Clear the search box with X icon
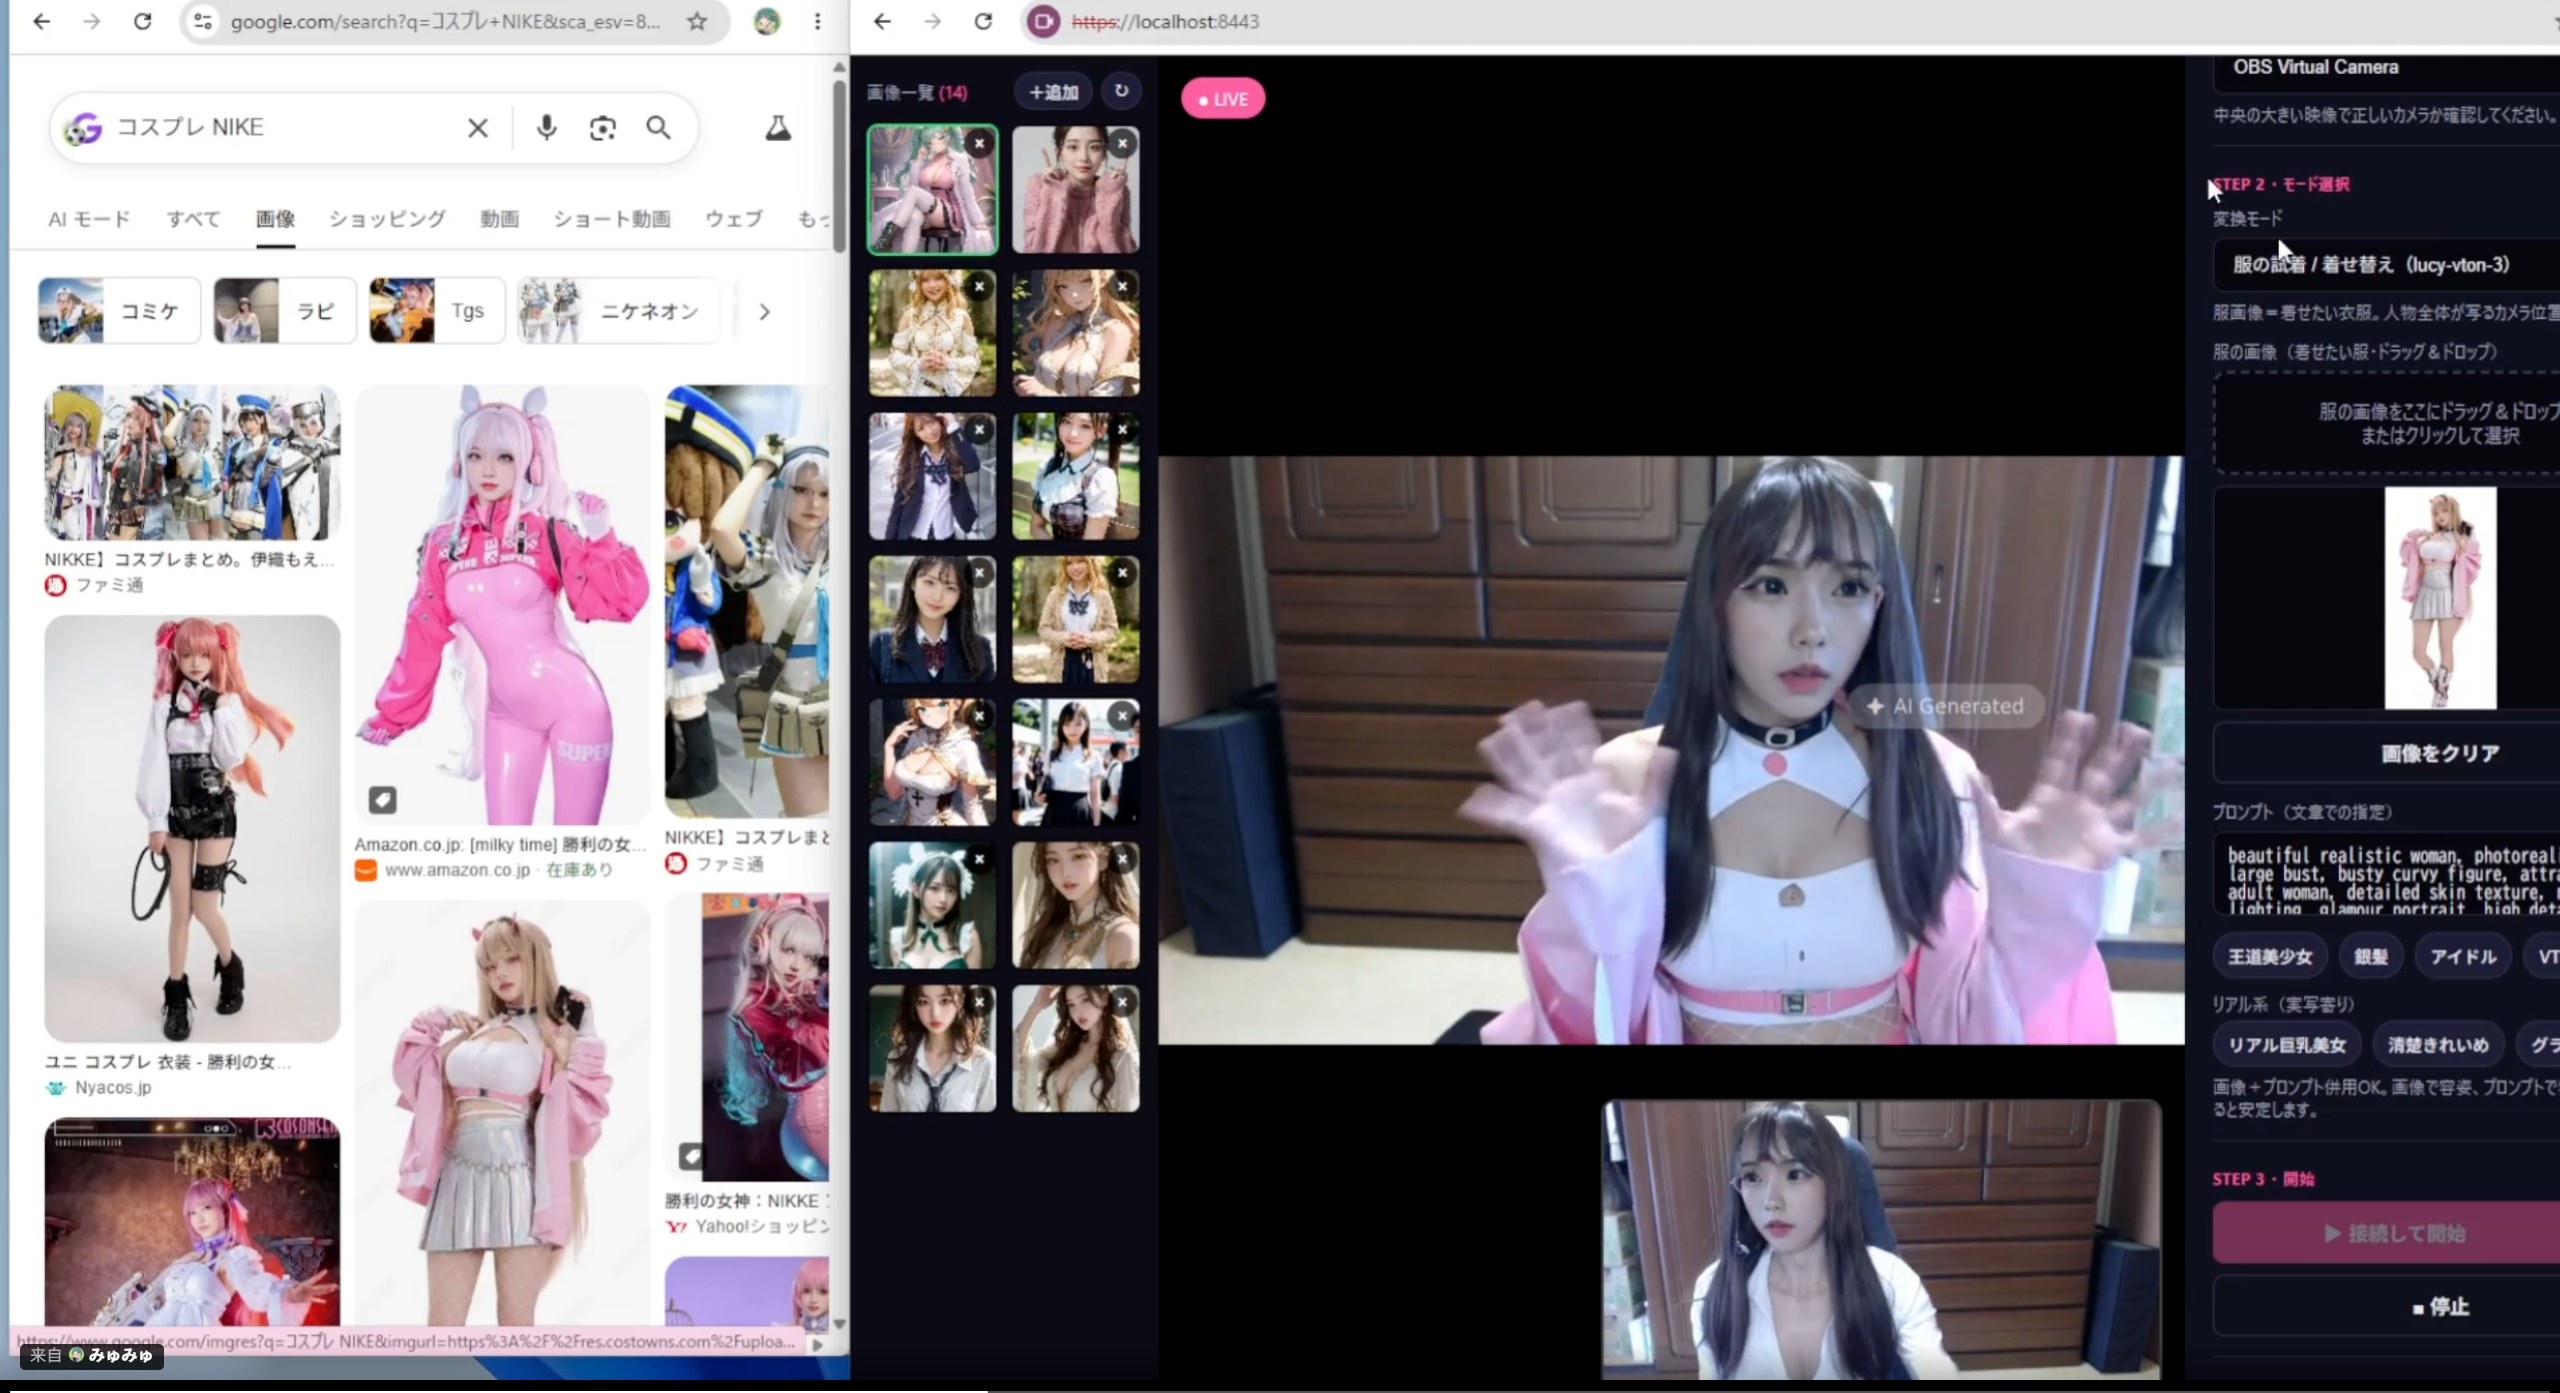Screen dimensions: 2560x1393 pyautogui.click(x=478, y=128)
